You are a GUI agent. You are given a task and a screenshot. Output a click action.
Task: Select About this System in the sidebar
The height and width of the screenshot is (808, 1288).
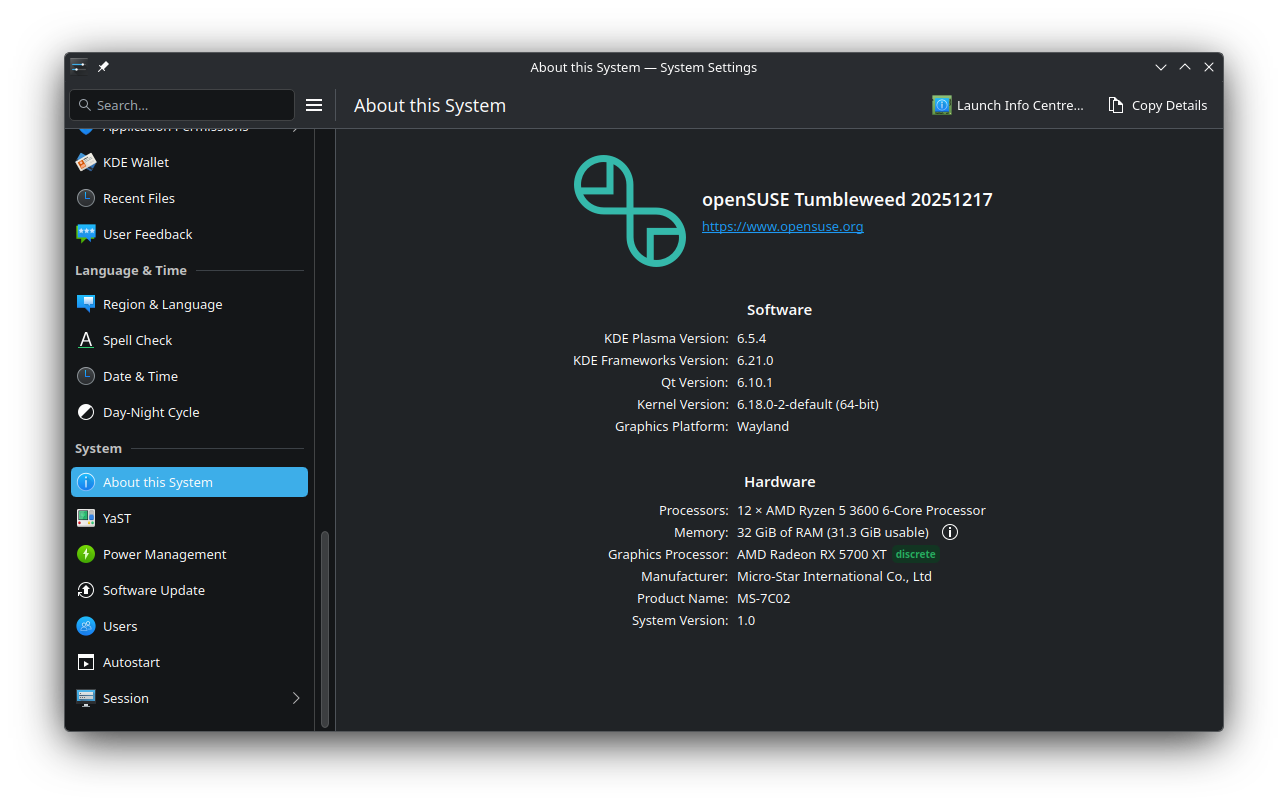coord(189,482)
